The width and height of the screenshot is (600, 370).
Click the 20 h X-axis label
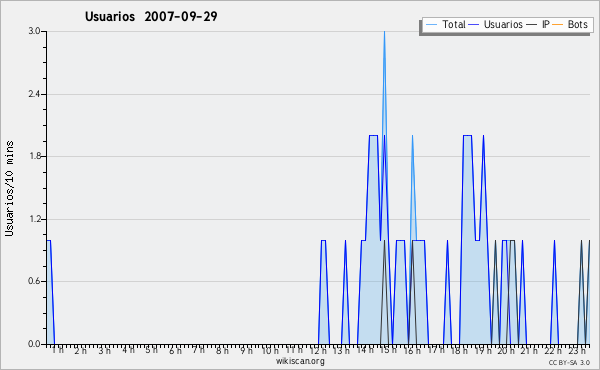506,350
